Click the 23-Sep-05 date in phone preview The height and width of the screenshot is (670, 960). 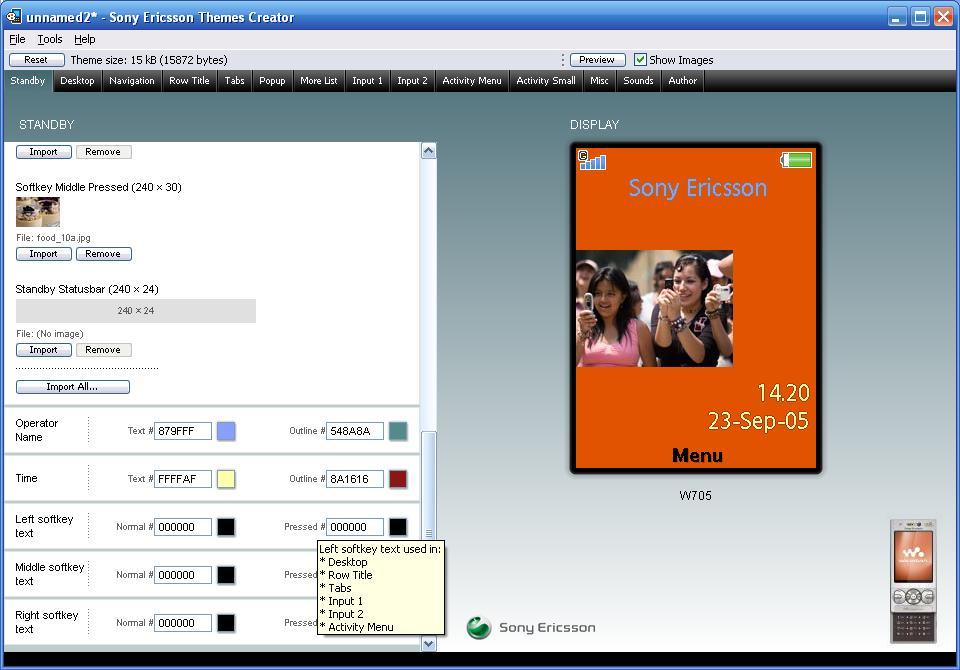pos(758,421)
